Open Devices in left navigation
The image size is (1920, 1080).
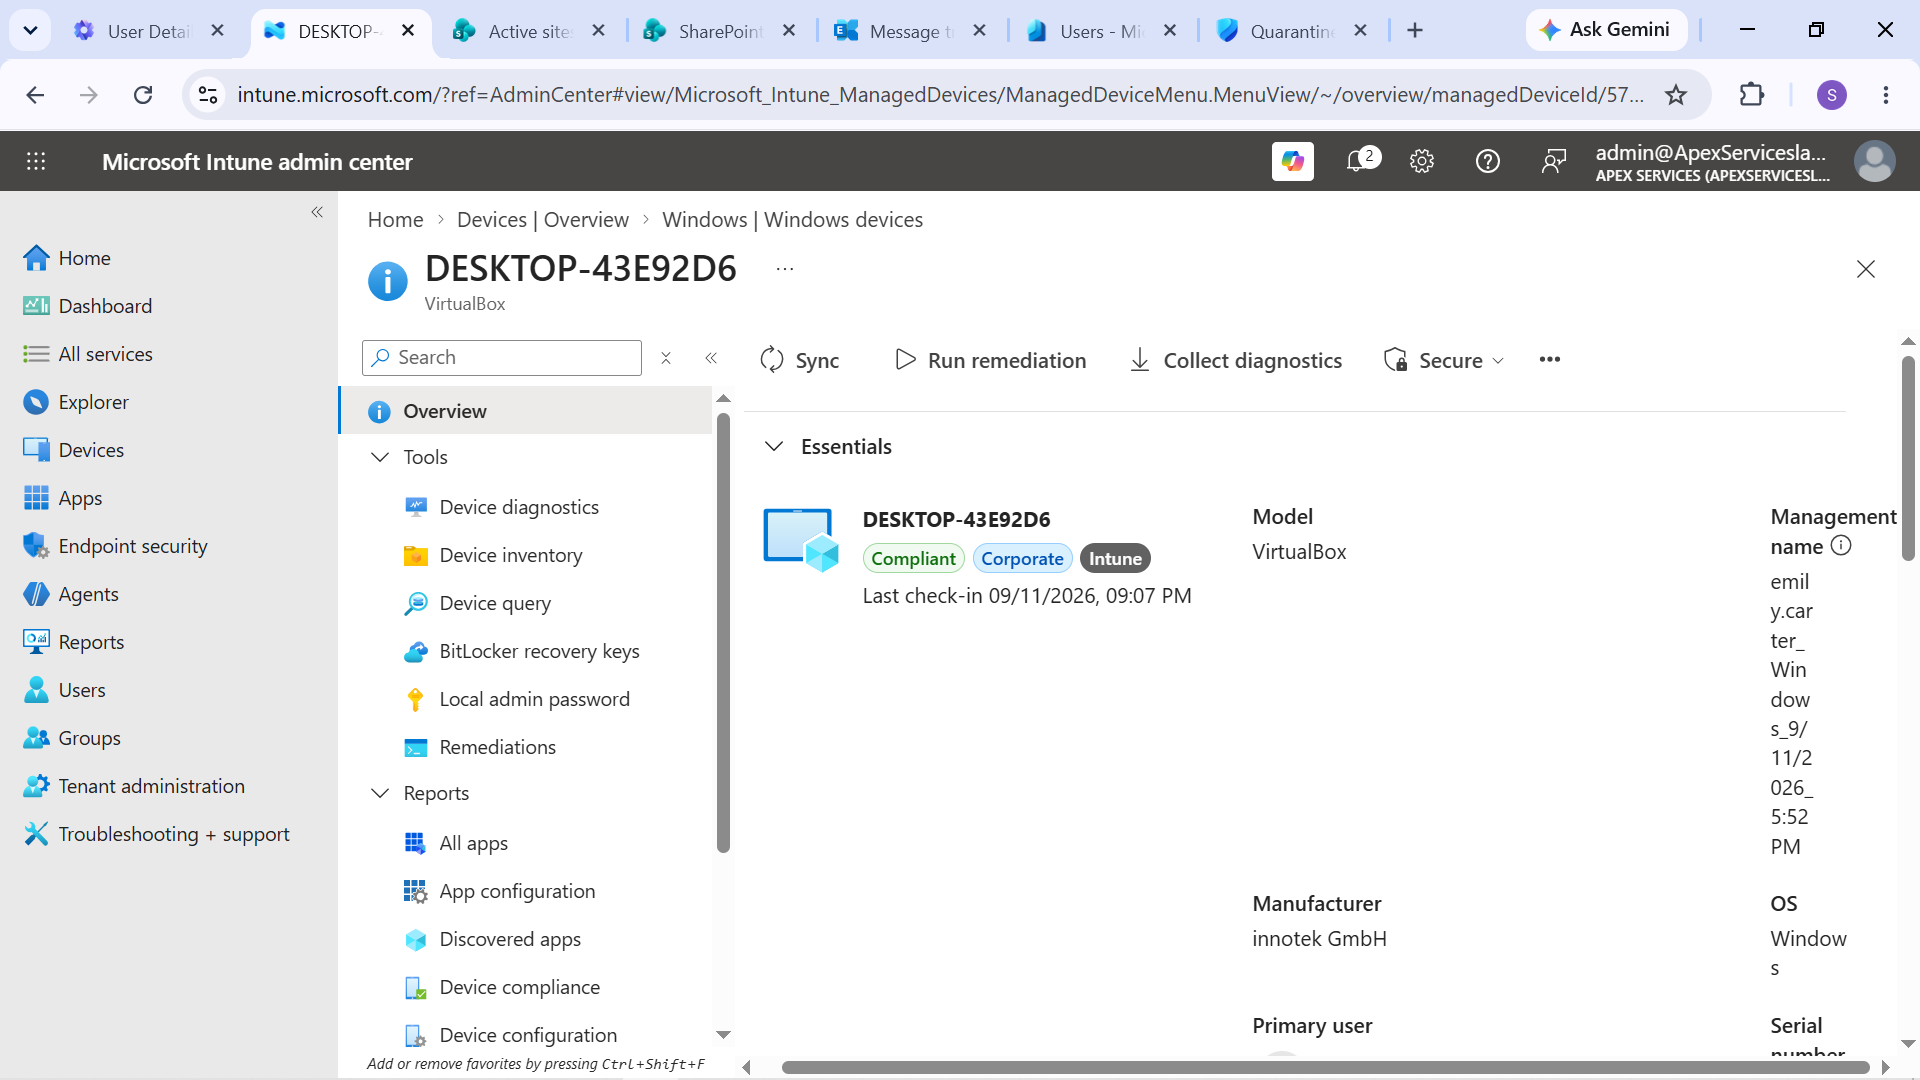(91, 450)
